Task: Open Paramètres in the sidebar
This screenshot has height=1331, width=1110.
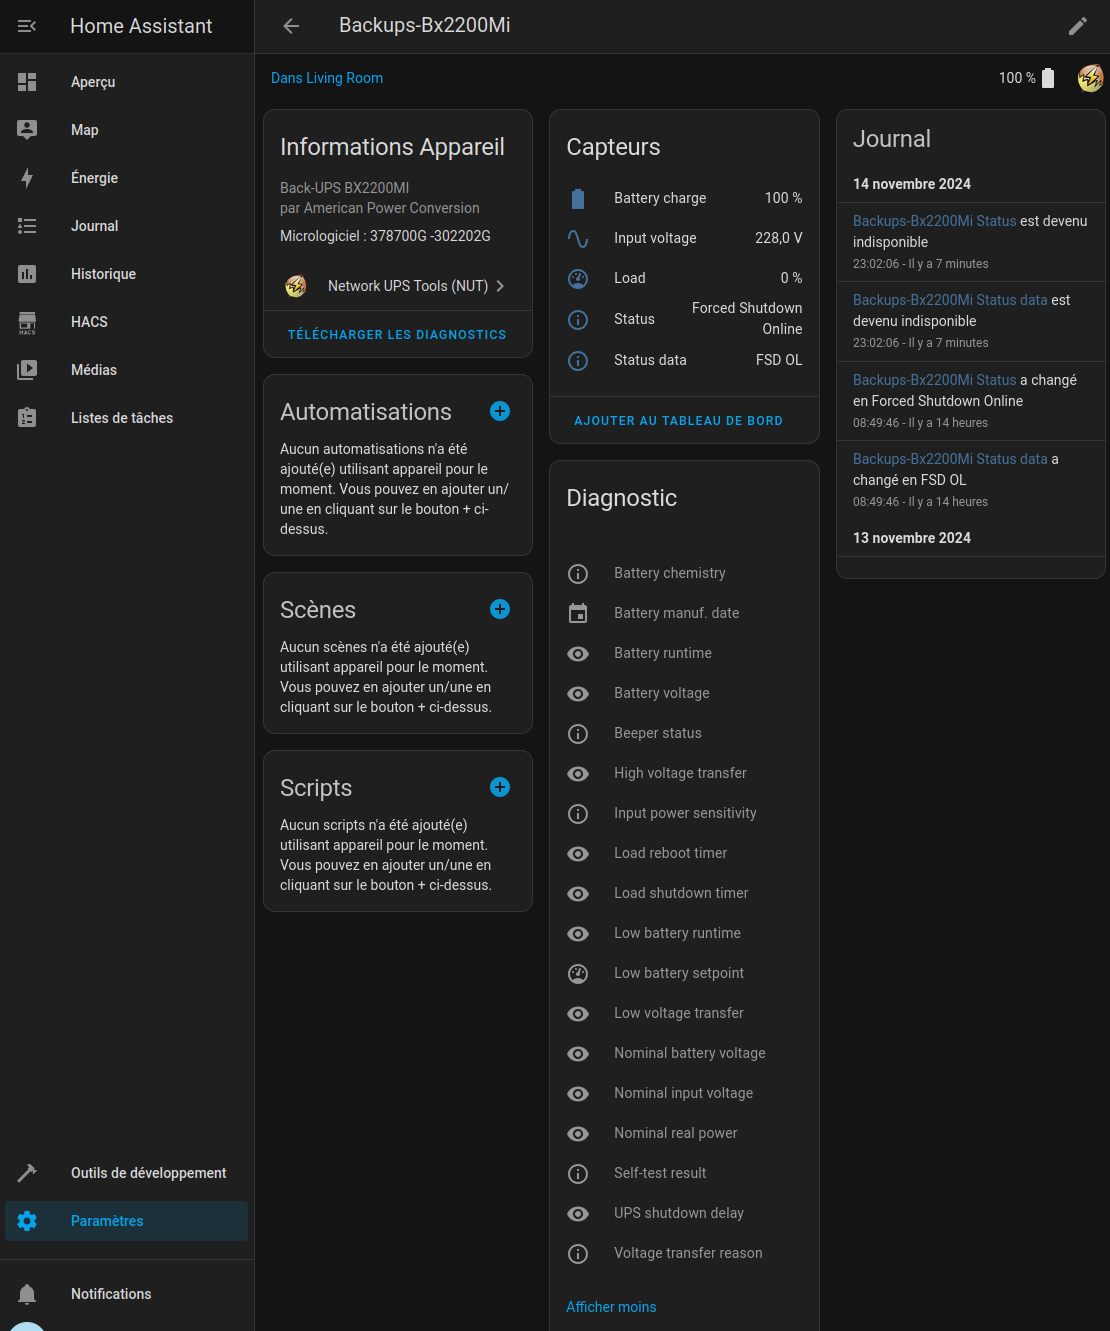Action: click(107, 1220)
